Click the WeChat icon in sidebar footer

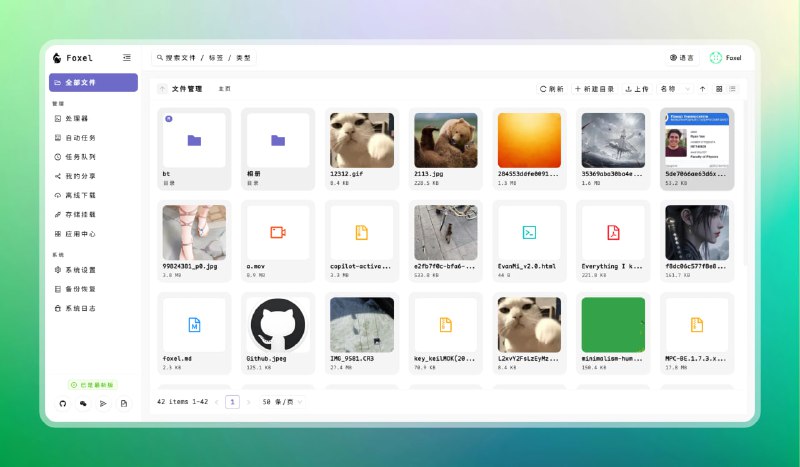coord(83,403)
